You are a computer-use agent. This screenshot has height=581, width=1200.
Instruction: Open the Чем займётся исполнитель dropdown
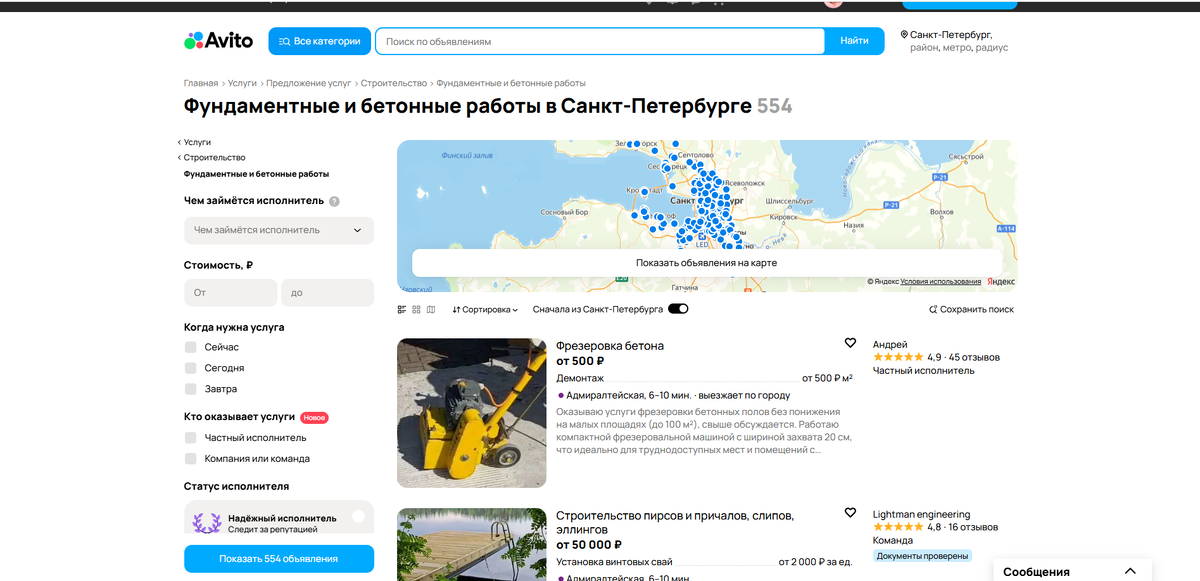278,230
